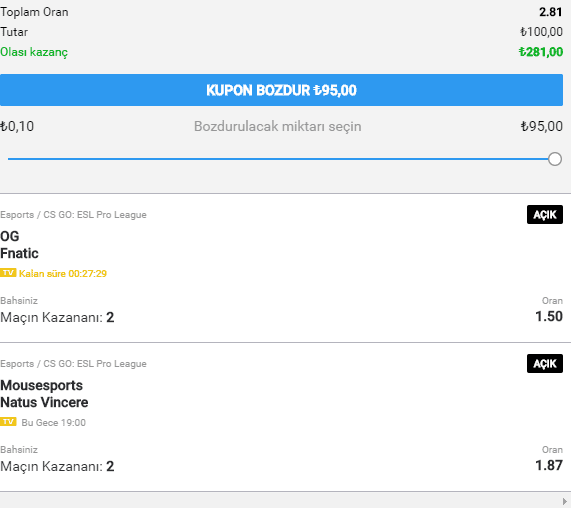Click the scroll right arrow at bottom
This screenshot has height=508, width=571.
tap(564, 501)
